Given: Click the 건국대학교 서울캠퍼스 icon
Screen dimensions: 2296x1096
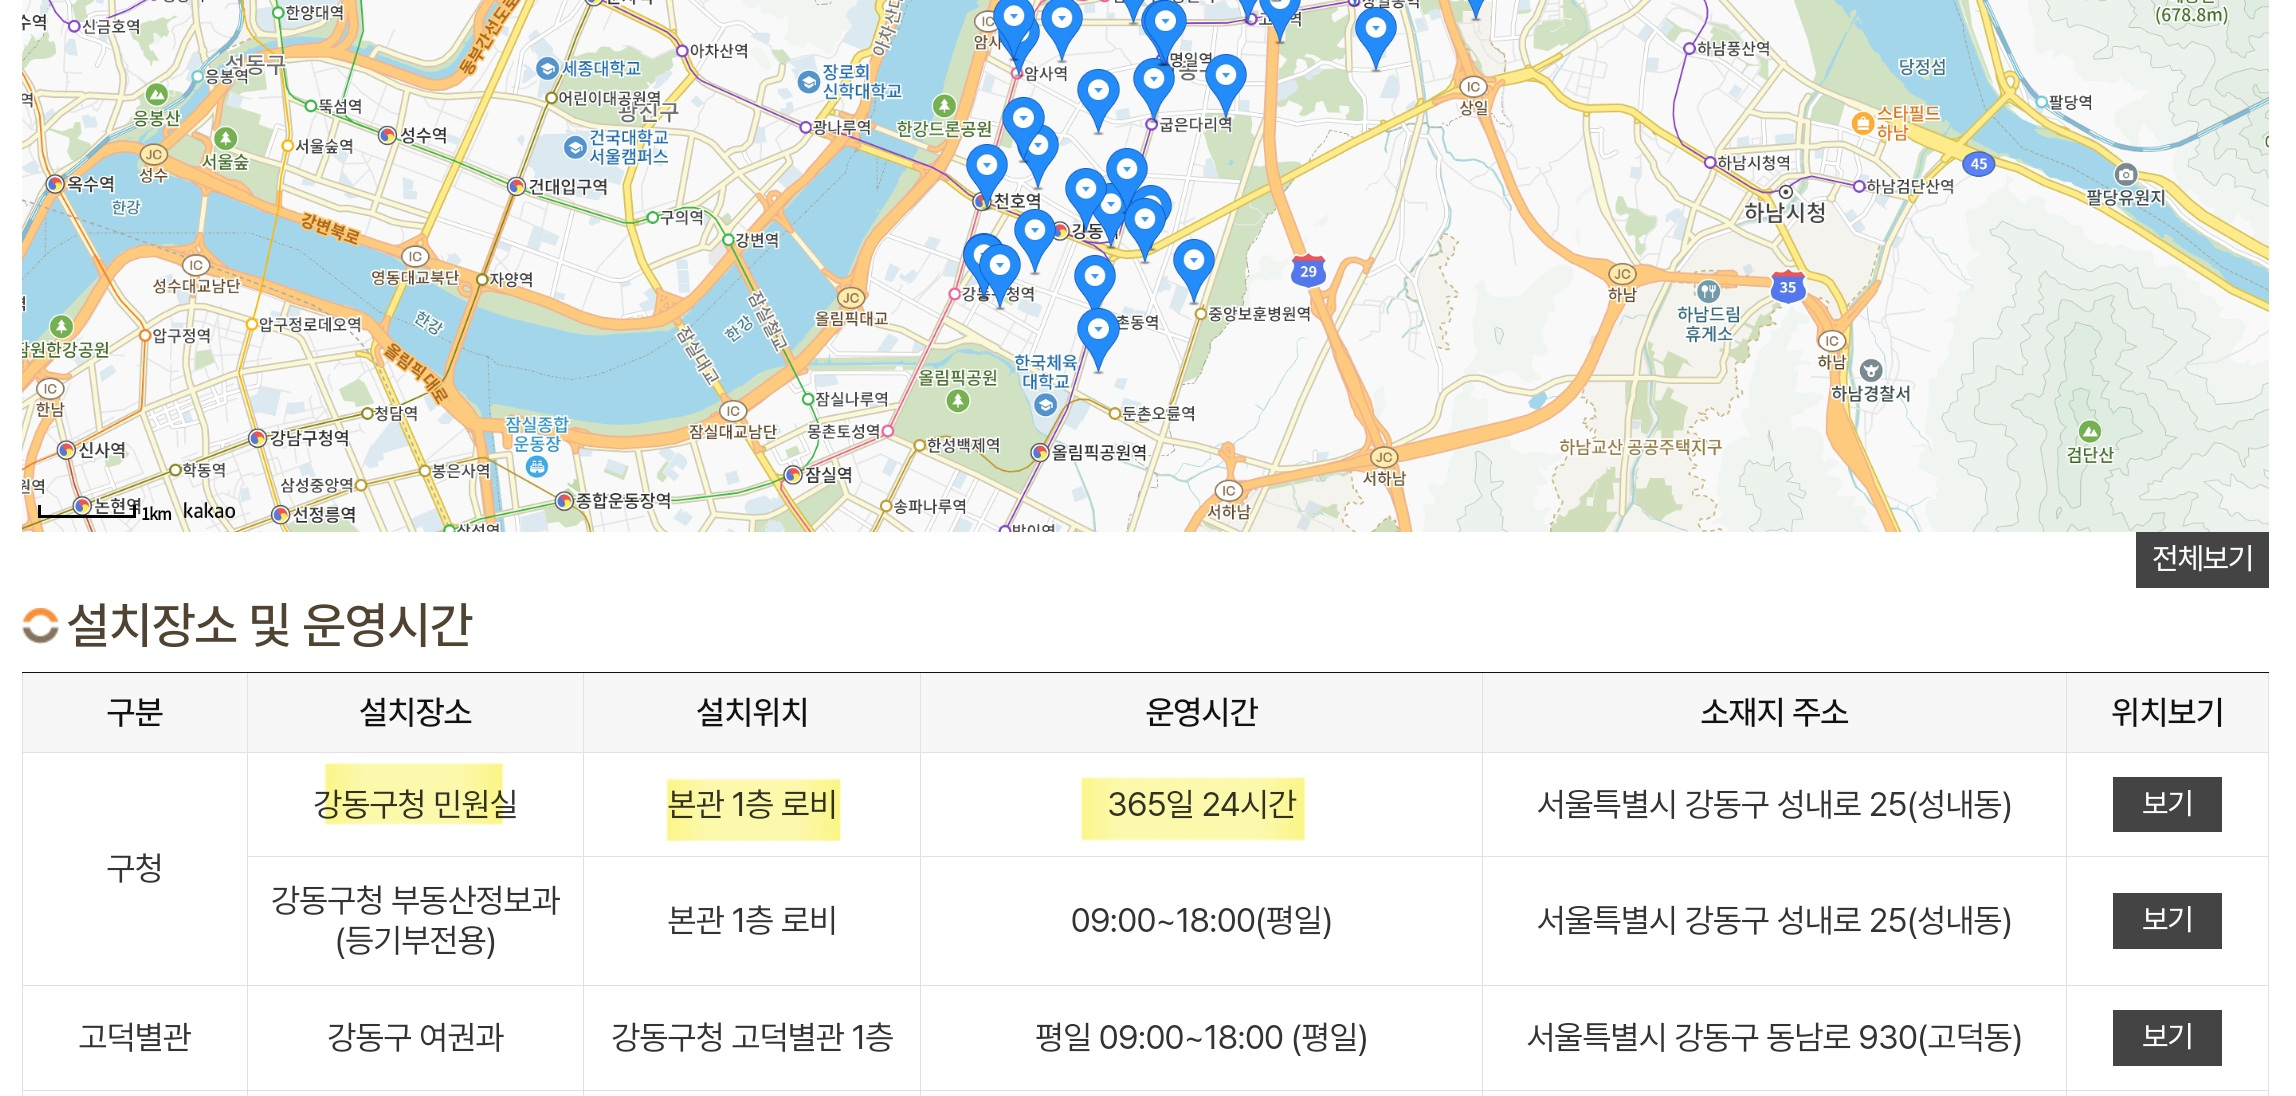Looking at the screenshot, I should point(574,148).
